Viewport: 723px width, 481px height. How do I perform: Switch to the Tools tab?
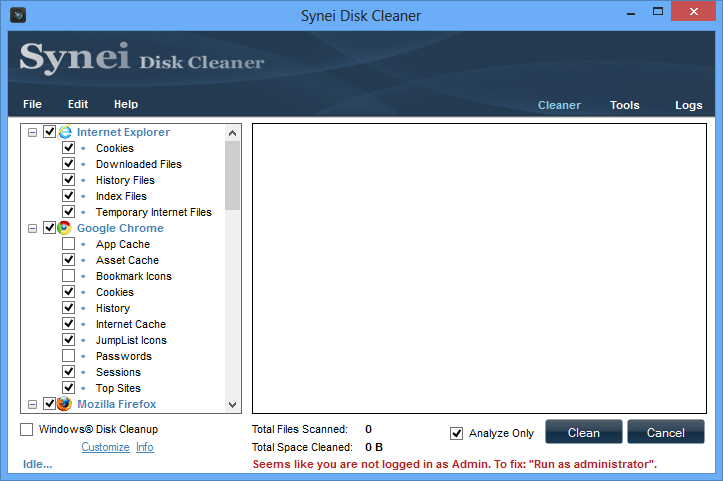coord(625,105)
